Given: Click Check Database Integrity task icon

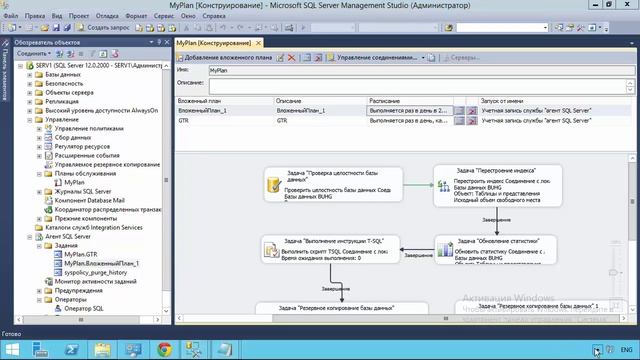Looking at the screenshot, I should [x=274, y=184].
